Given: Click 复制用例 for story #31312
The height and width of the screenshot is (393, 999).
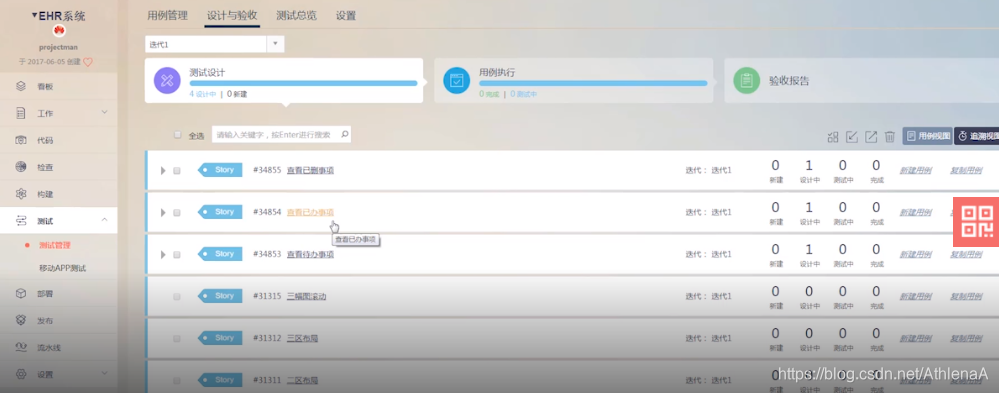Looking at the screenshot, I should 966,339.
